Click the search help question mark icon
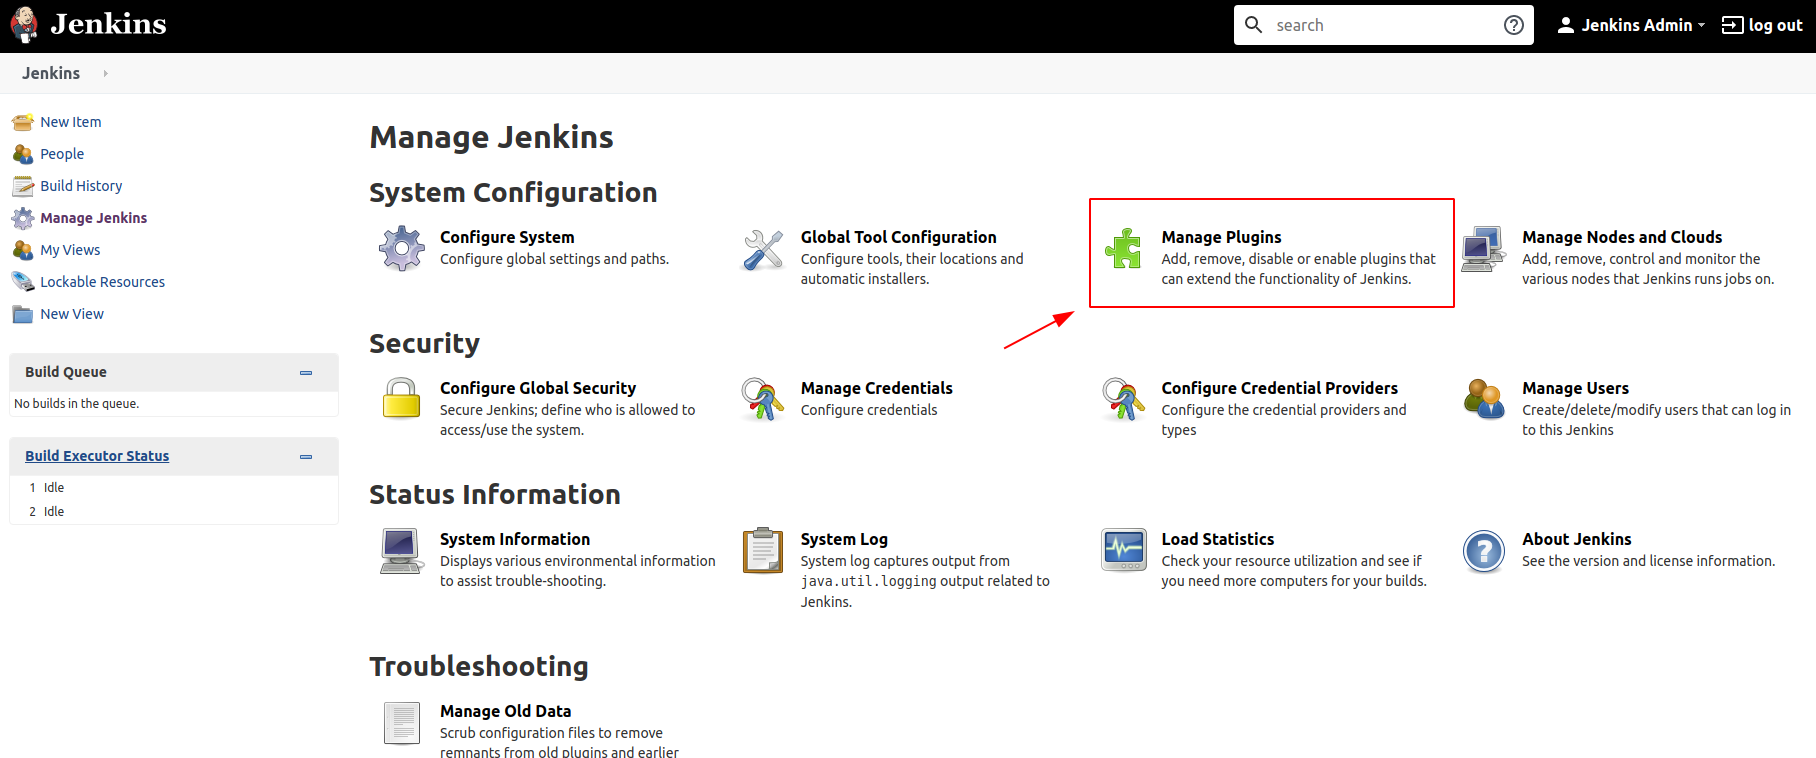 tap(1513, 25)
